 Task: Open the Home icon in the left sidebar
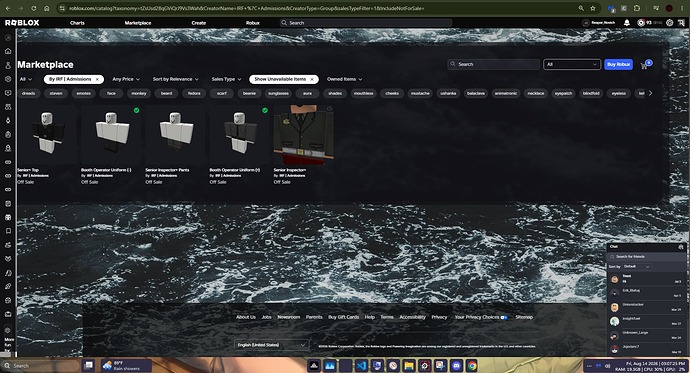[8, 51]
